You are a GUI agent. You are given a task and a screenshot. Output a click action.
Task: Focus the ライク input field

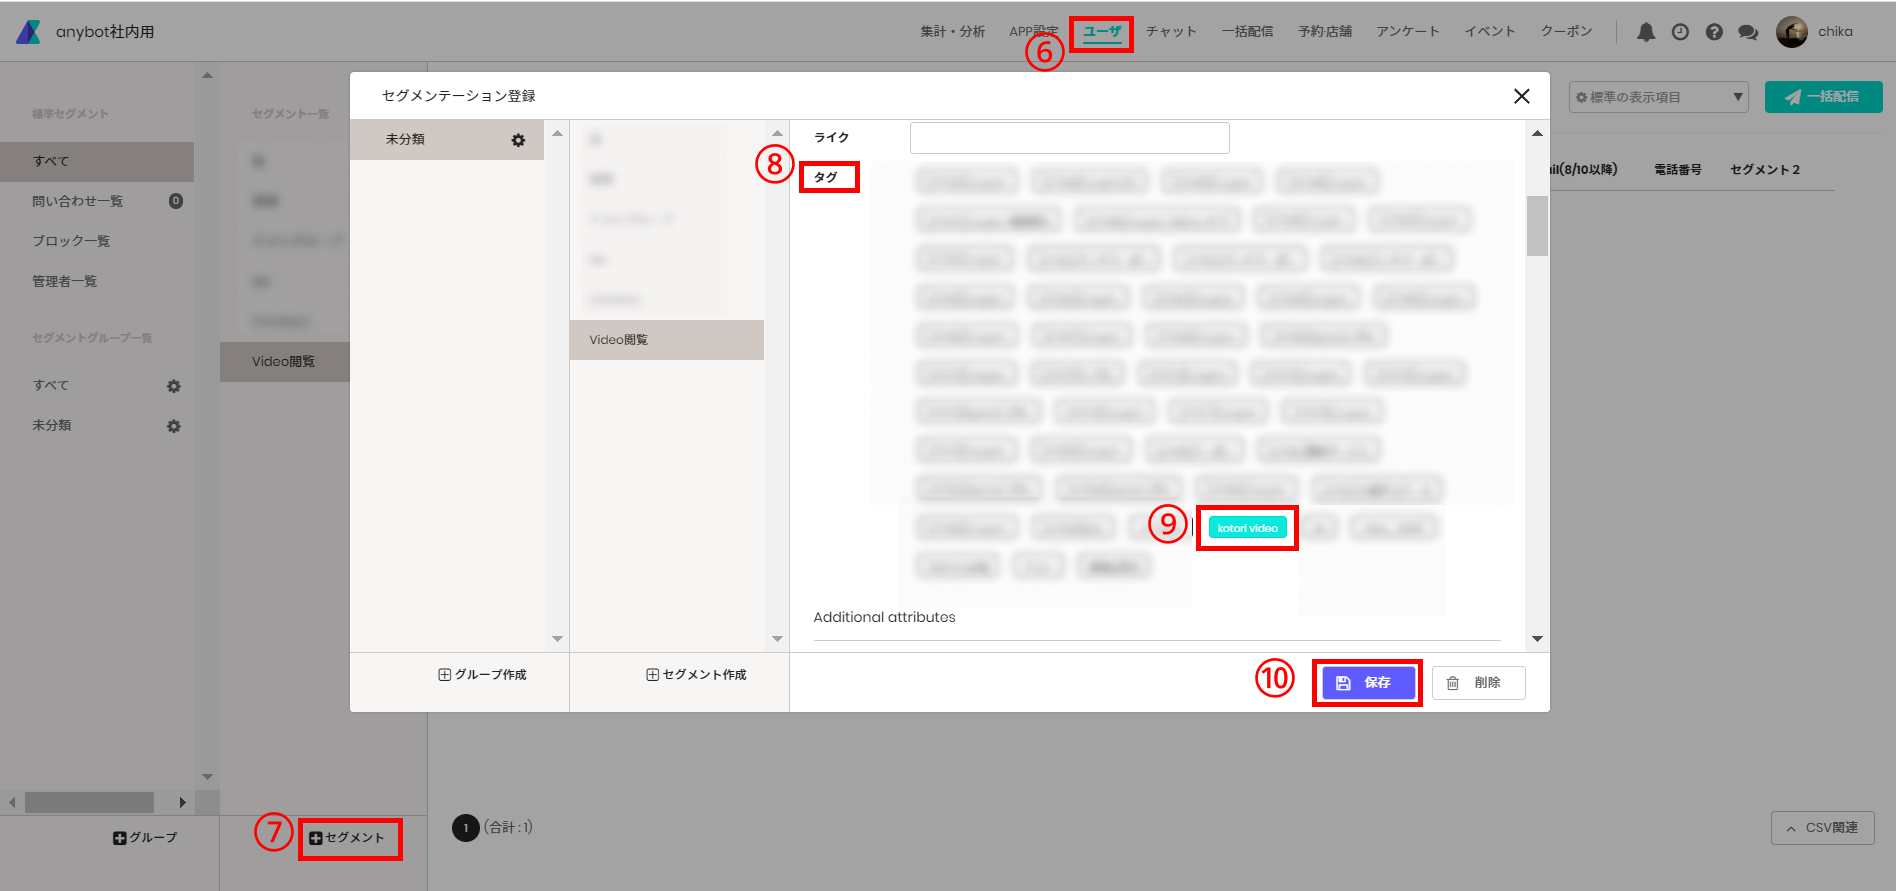1069,138
